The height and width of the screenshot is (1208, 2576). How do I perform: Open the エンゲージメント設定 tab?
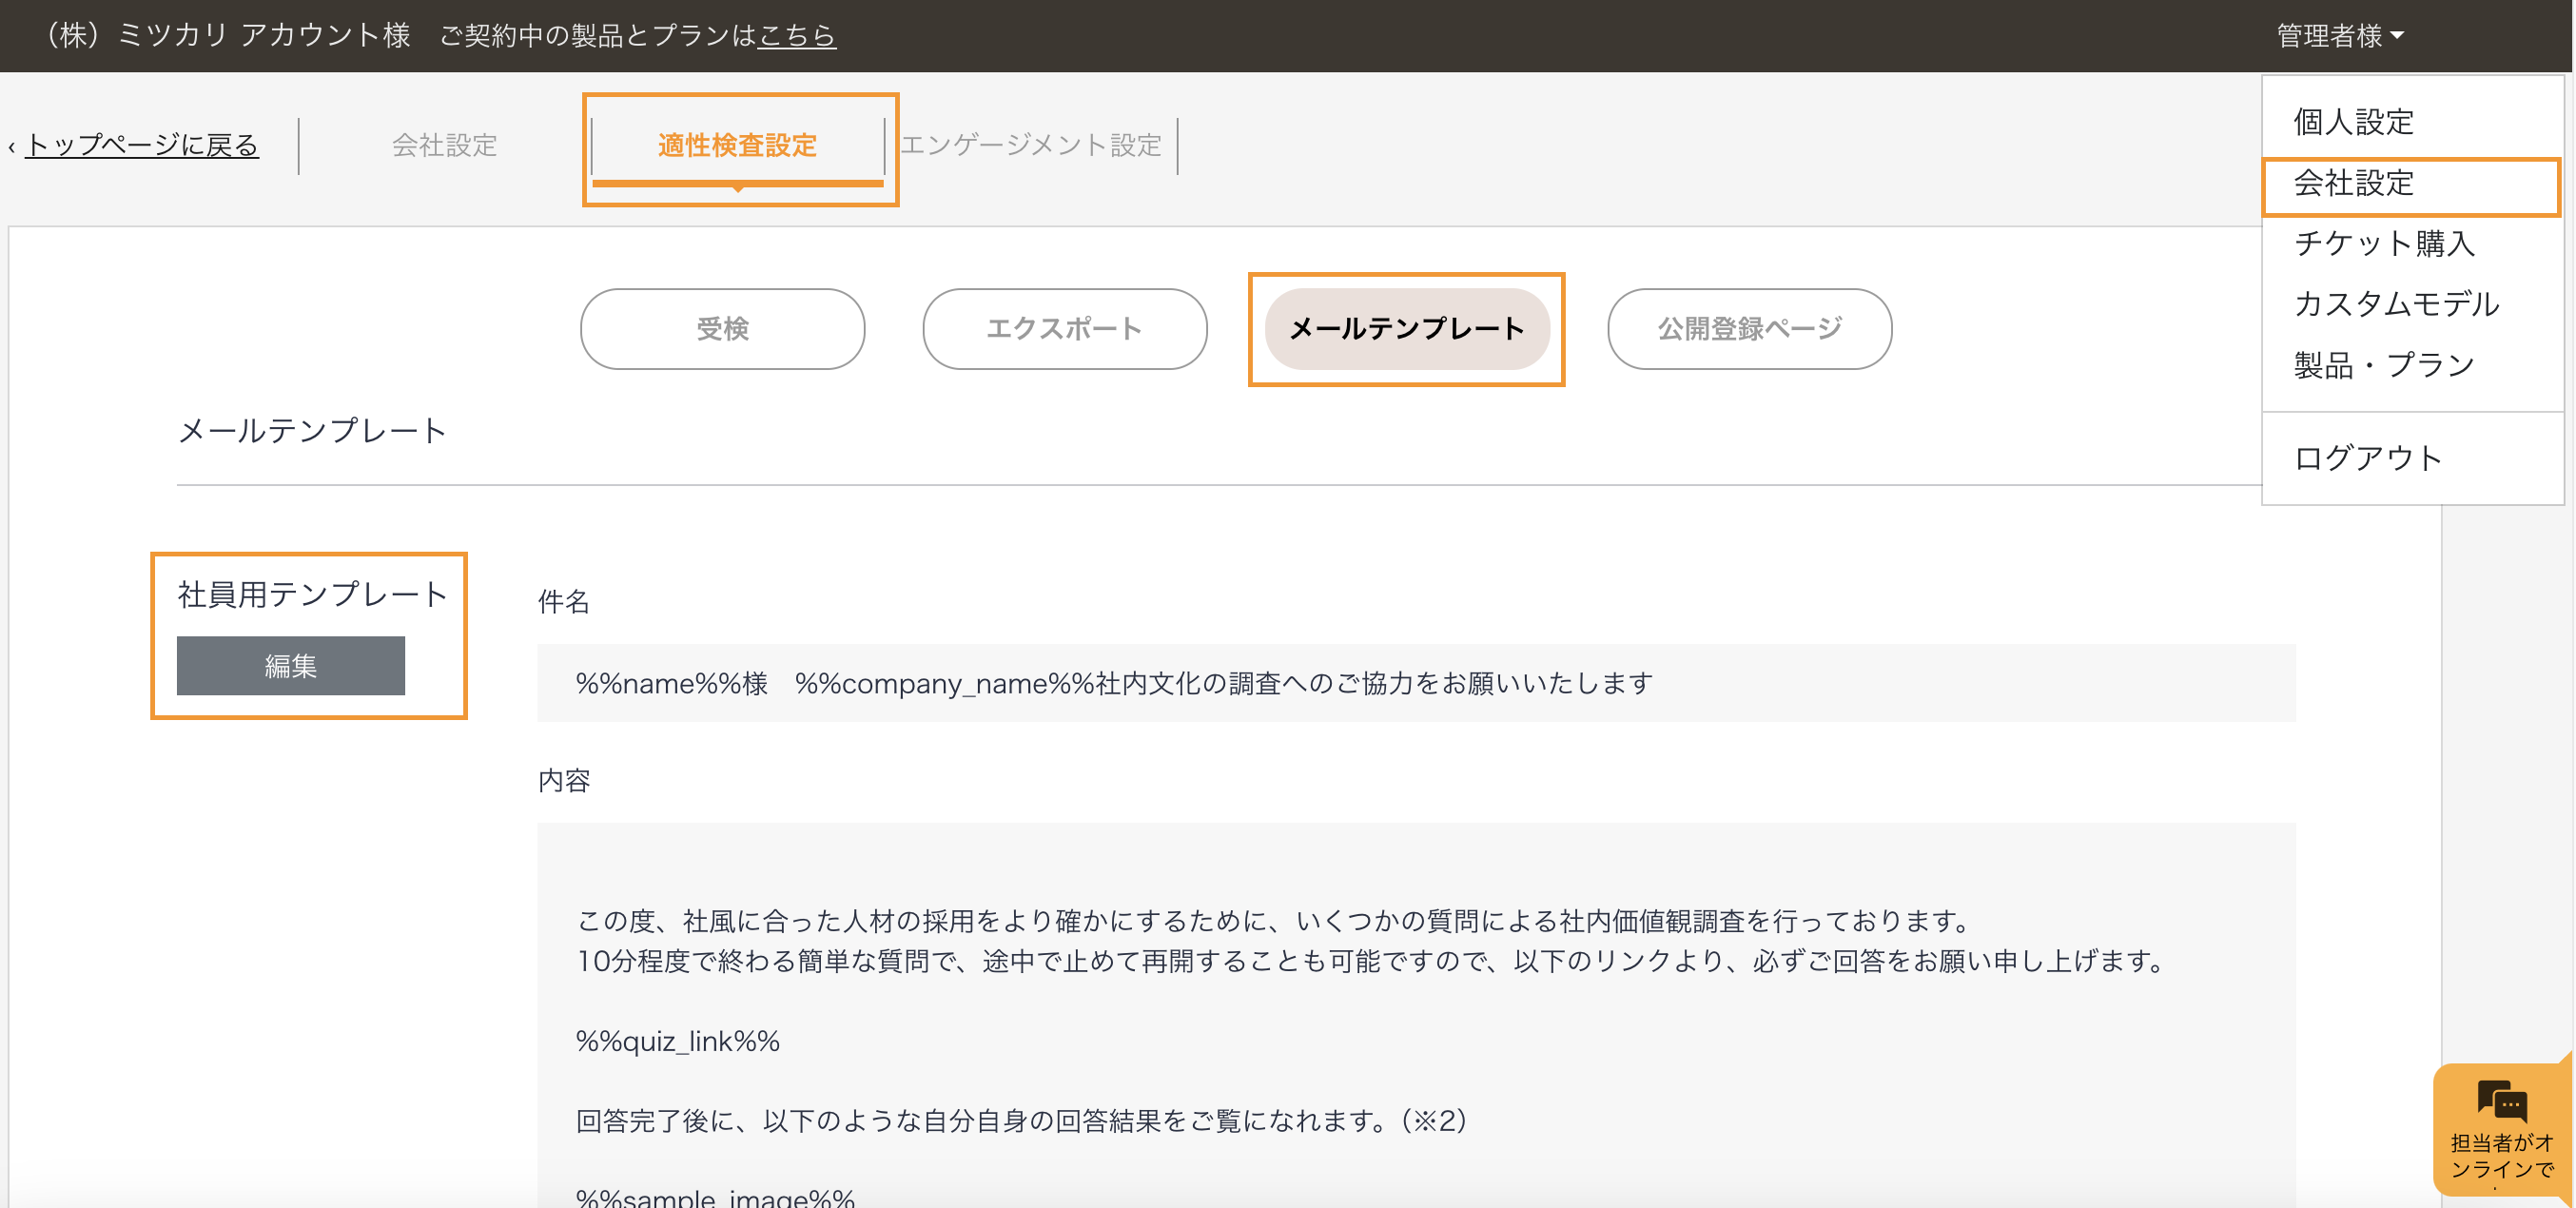(1030, 145)
